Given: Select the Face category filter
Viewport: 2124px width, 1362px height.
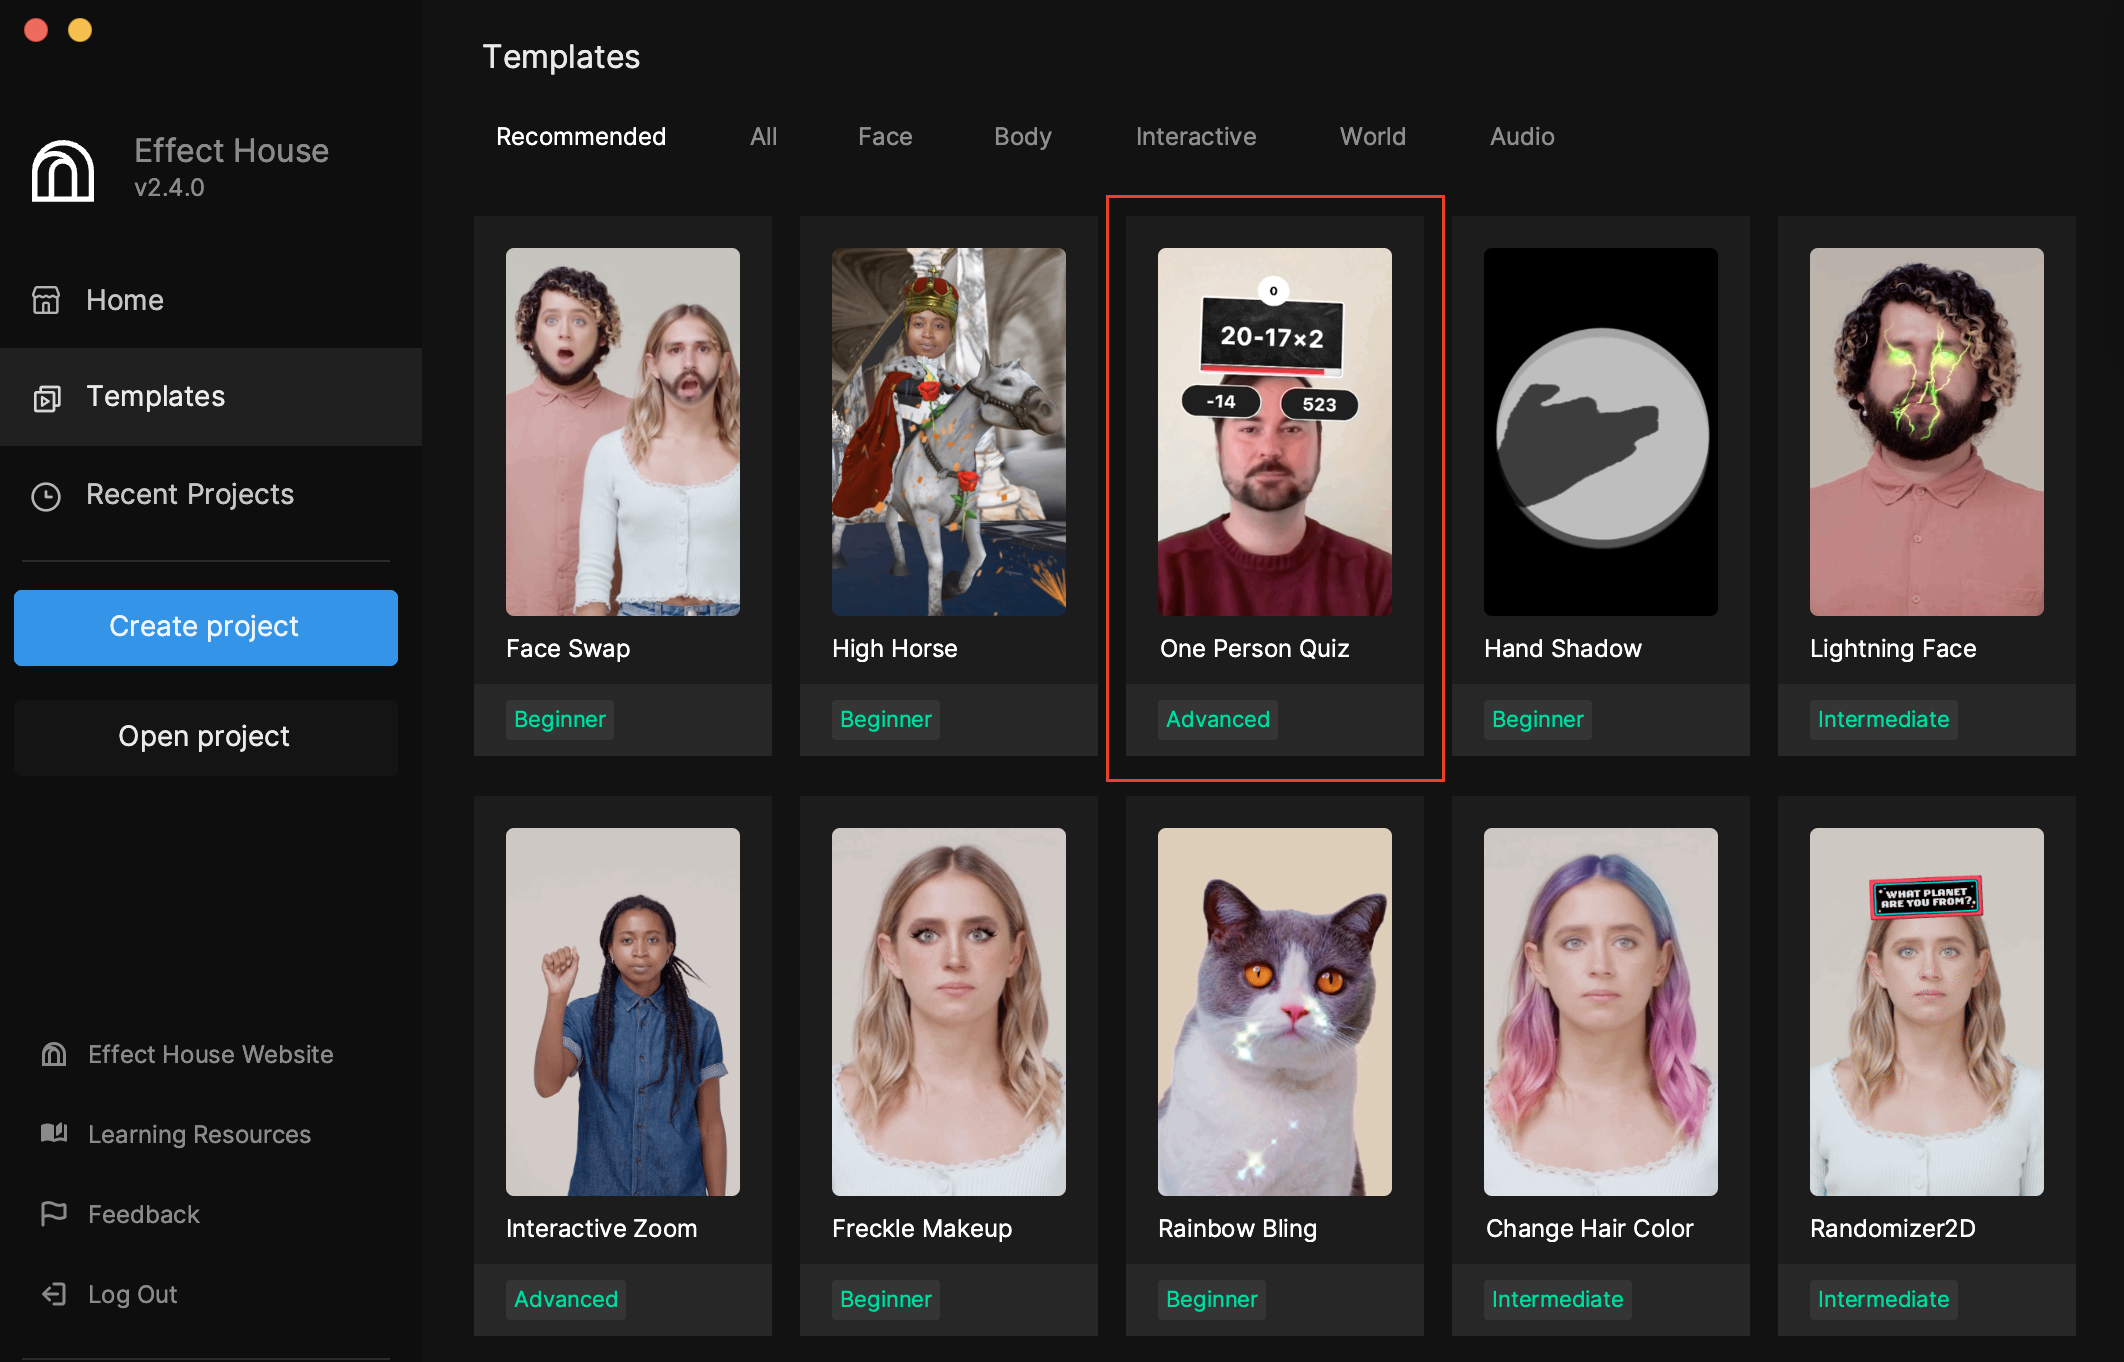Looking at the screenshot, I should coord(886,136).
